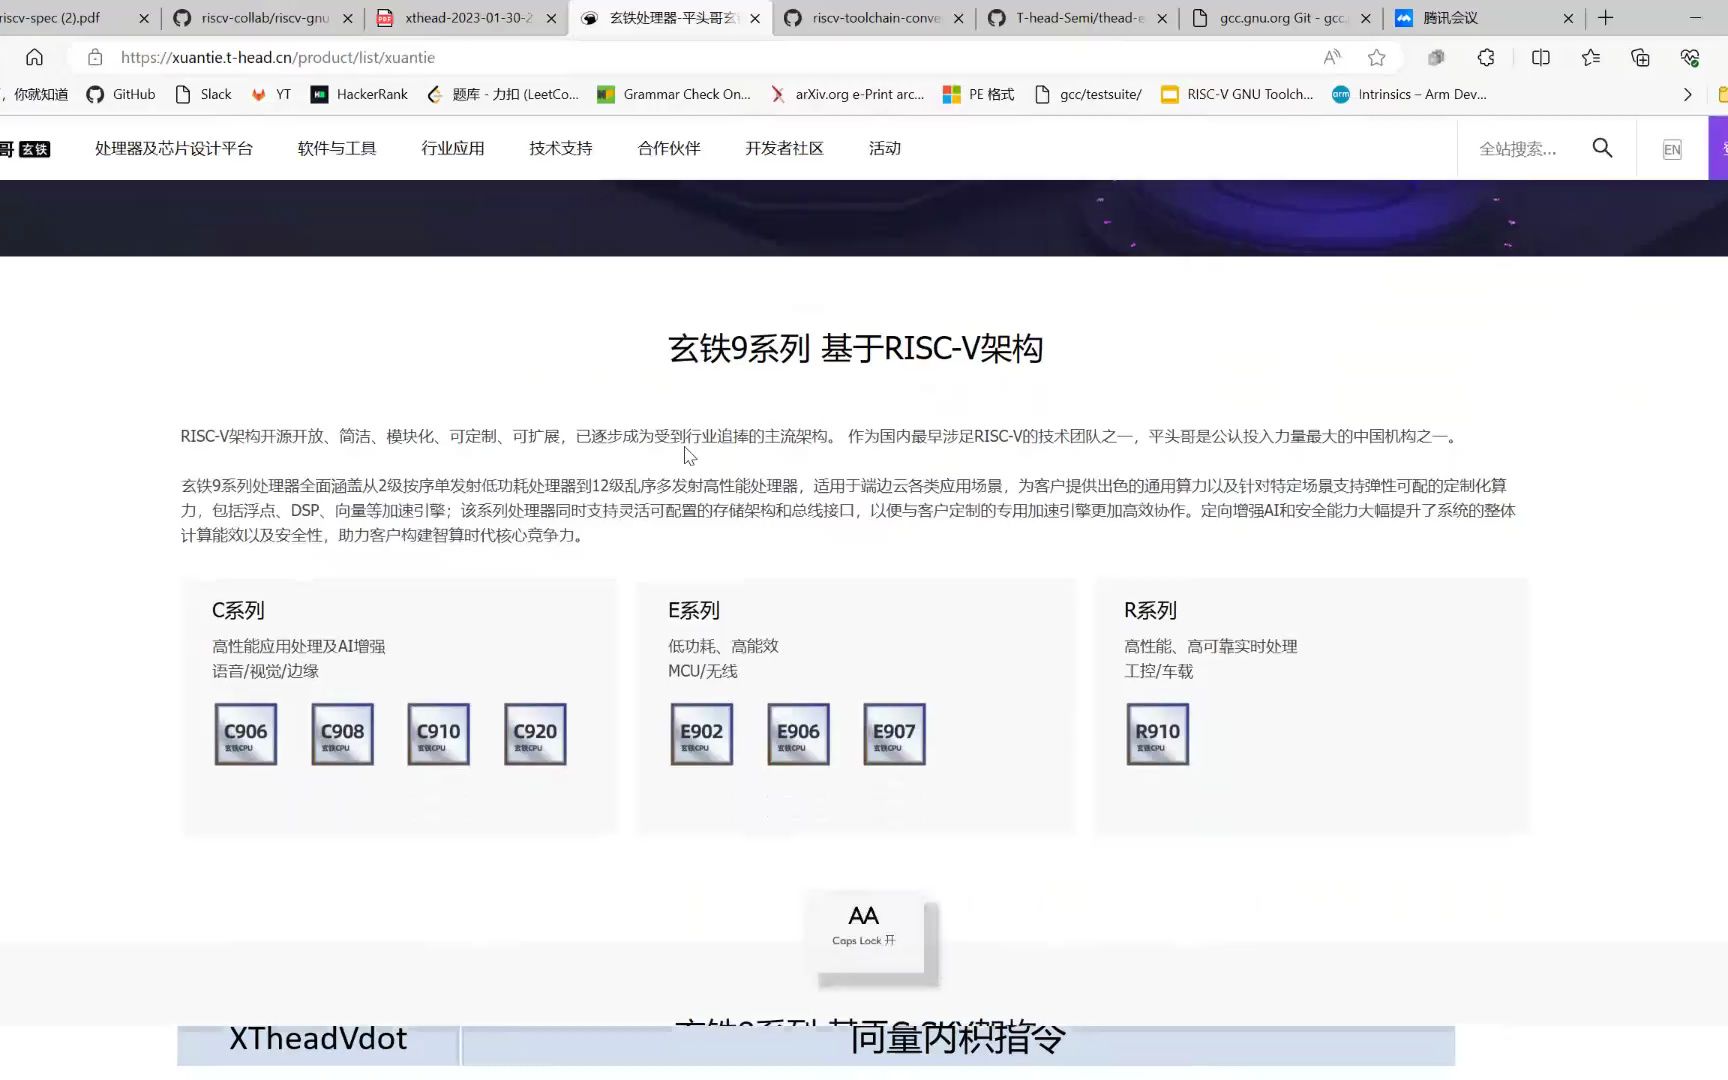Image resolution: width=1728 pixels, height=1080 pixels.
Task: Open gcc/testsuite/ bookmark
Action: (1088, 94)
